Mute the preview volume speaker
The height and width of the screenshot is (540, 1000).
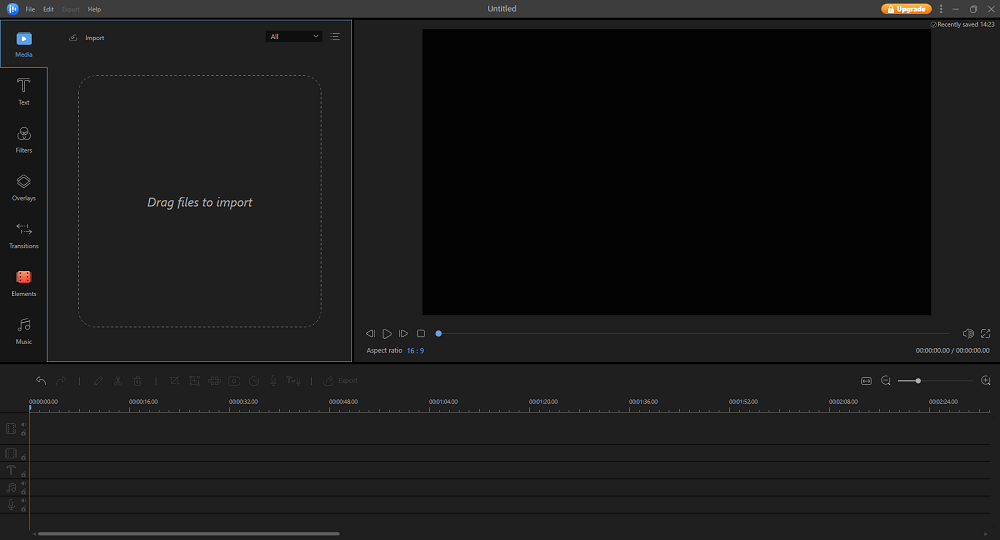pos(967,333)
